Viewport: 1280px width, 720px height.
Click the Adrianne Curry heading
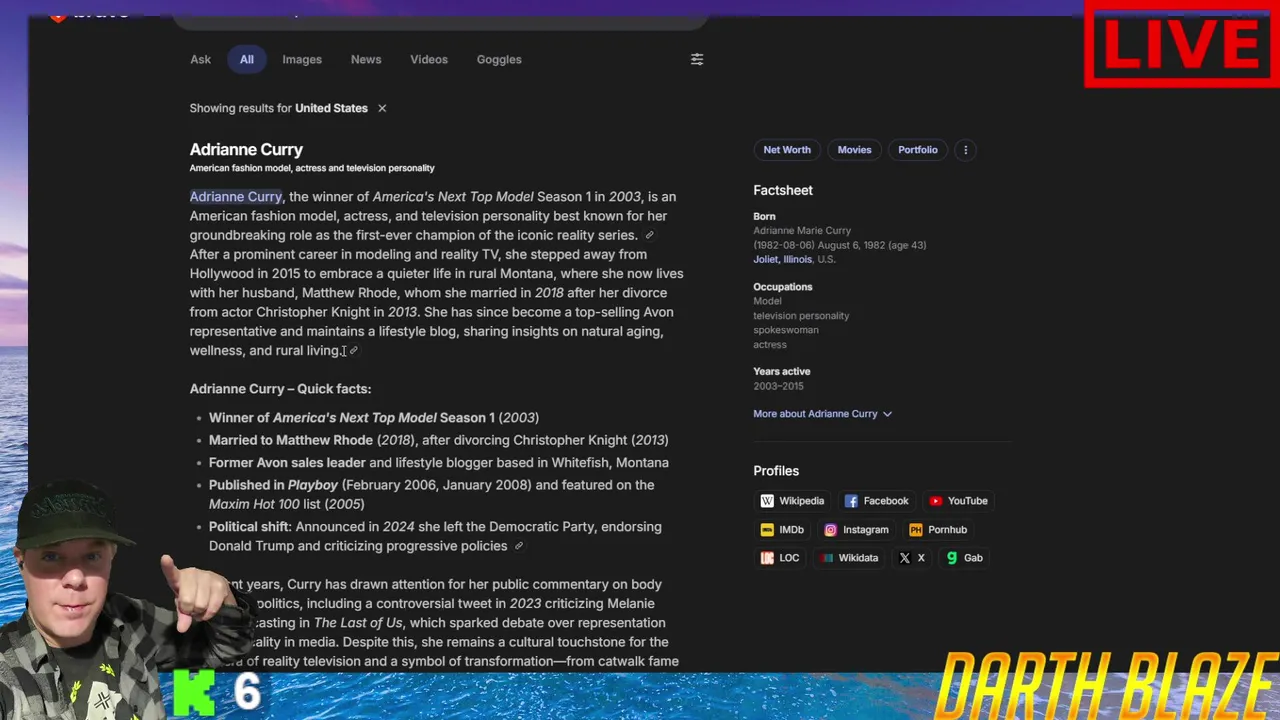pyautogui.click(x=246, y=150)
